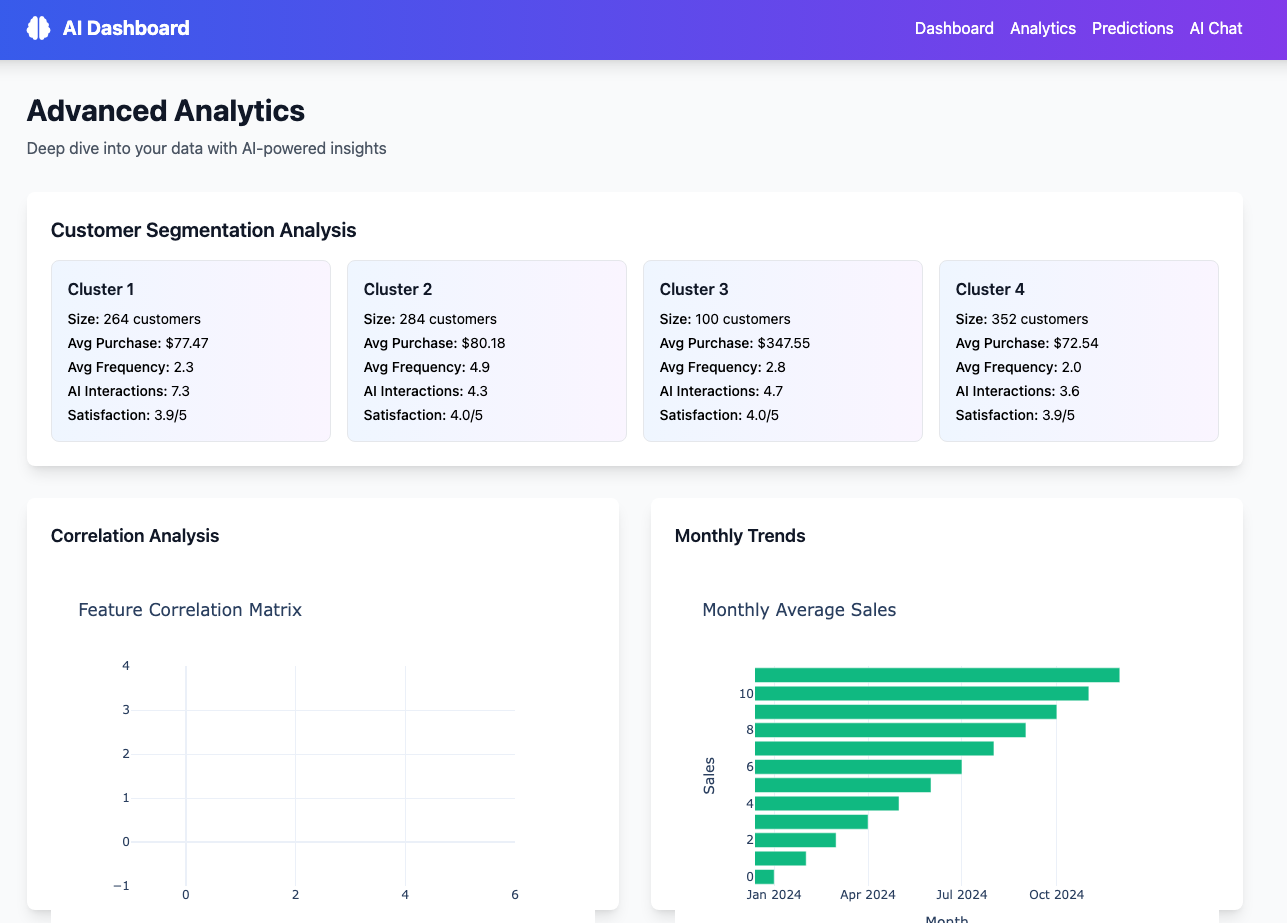Click the Monthly Trends heading
The image size is (1287, 923).
click(x=739, y=536)
